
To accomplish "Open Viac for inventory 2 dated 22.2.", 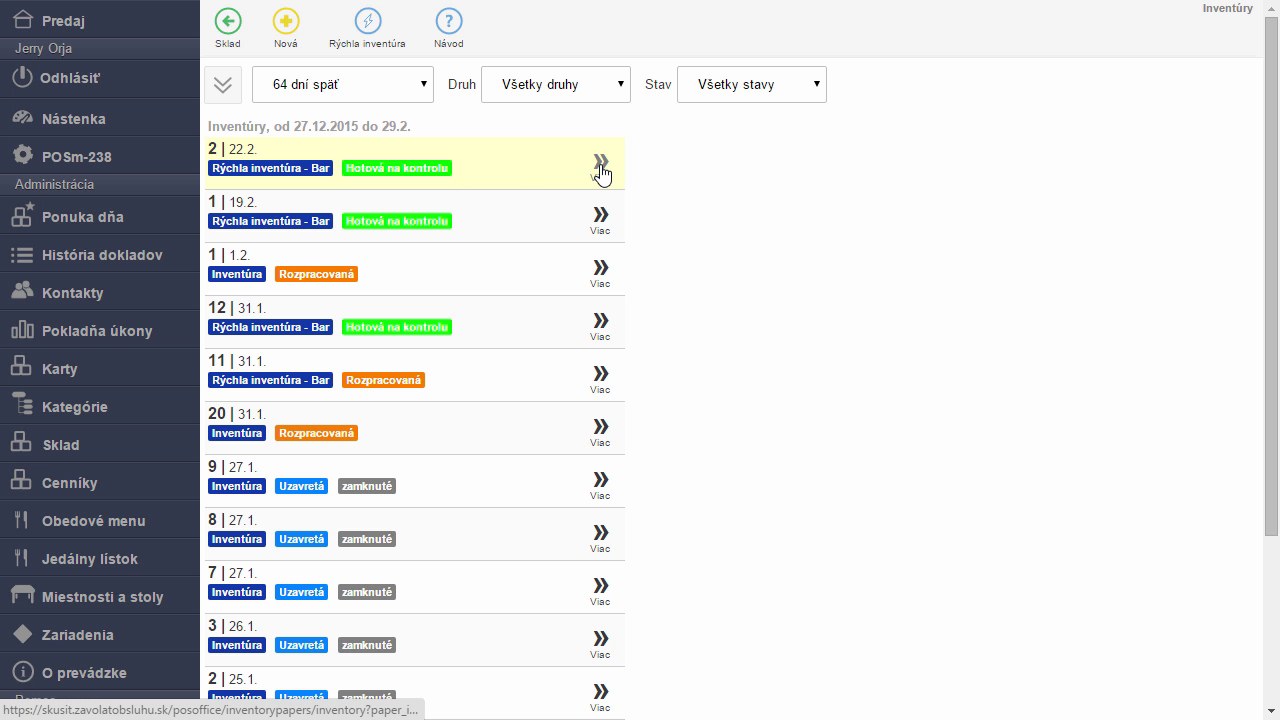I will pyautogui.click(x=600, y=167).
